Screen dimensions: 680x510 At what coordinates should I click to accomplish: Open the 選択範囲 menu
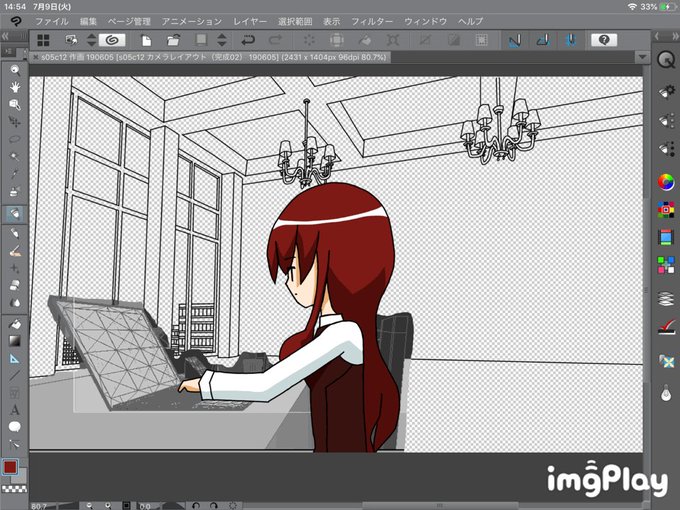295,21
